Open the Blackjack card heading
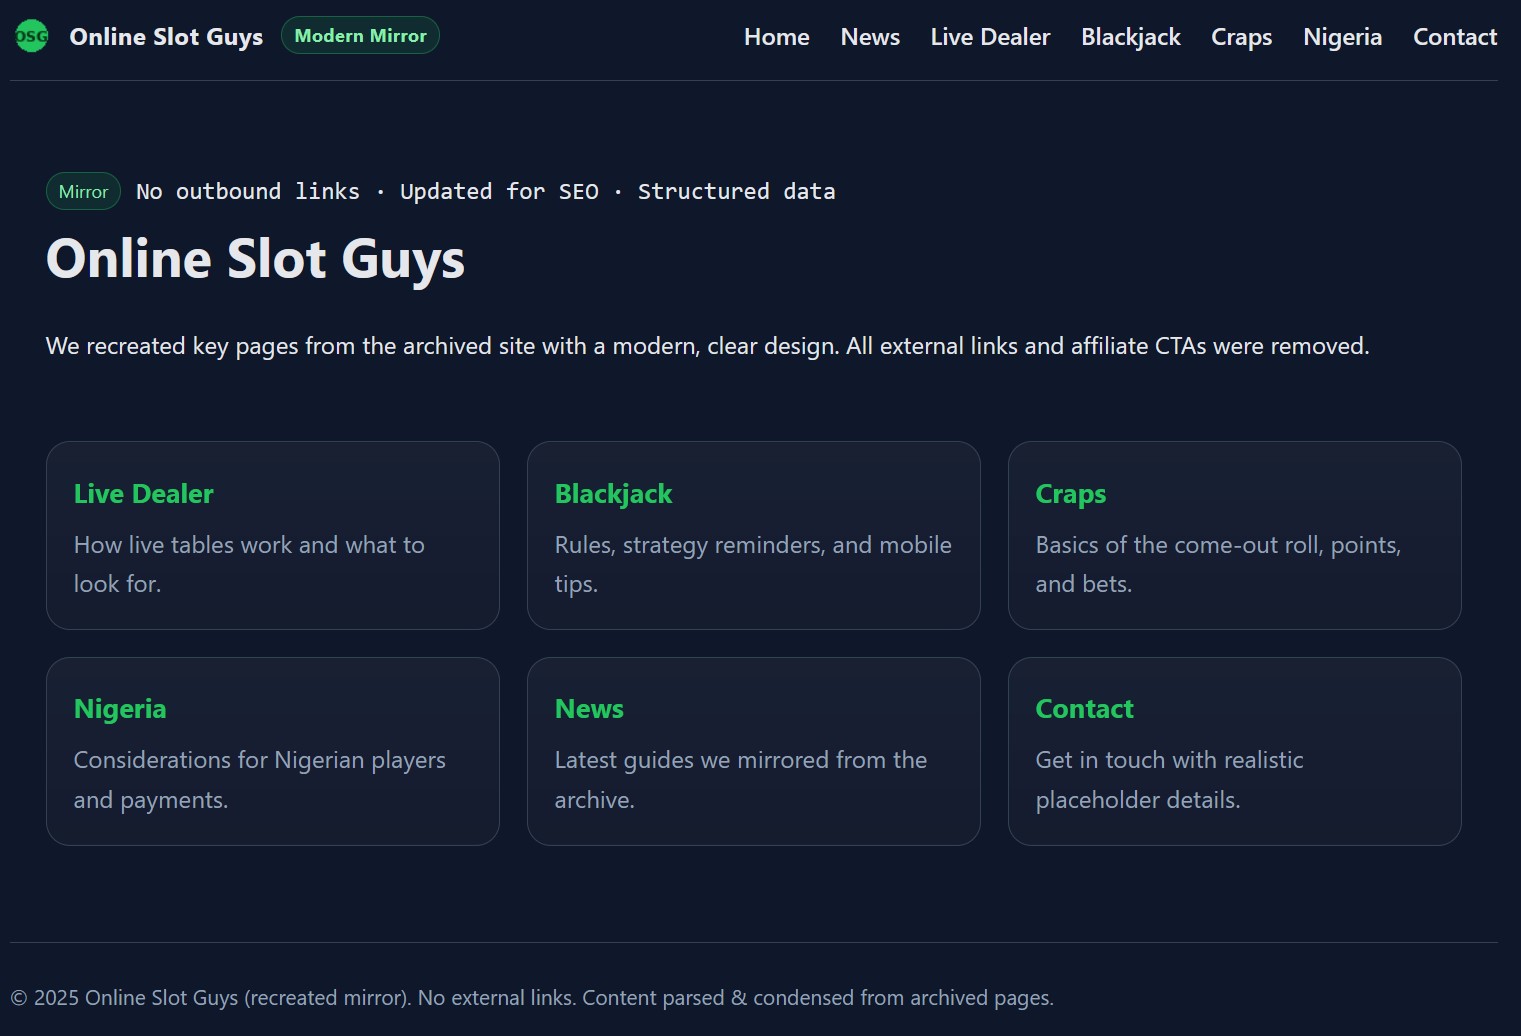 pyautogui.click(x=613, y=494)
